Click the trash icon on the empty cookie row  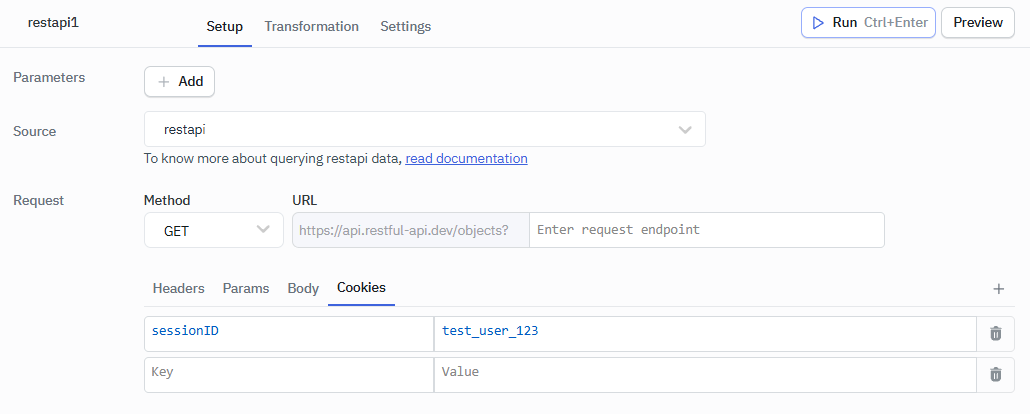995,374
